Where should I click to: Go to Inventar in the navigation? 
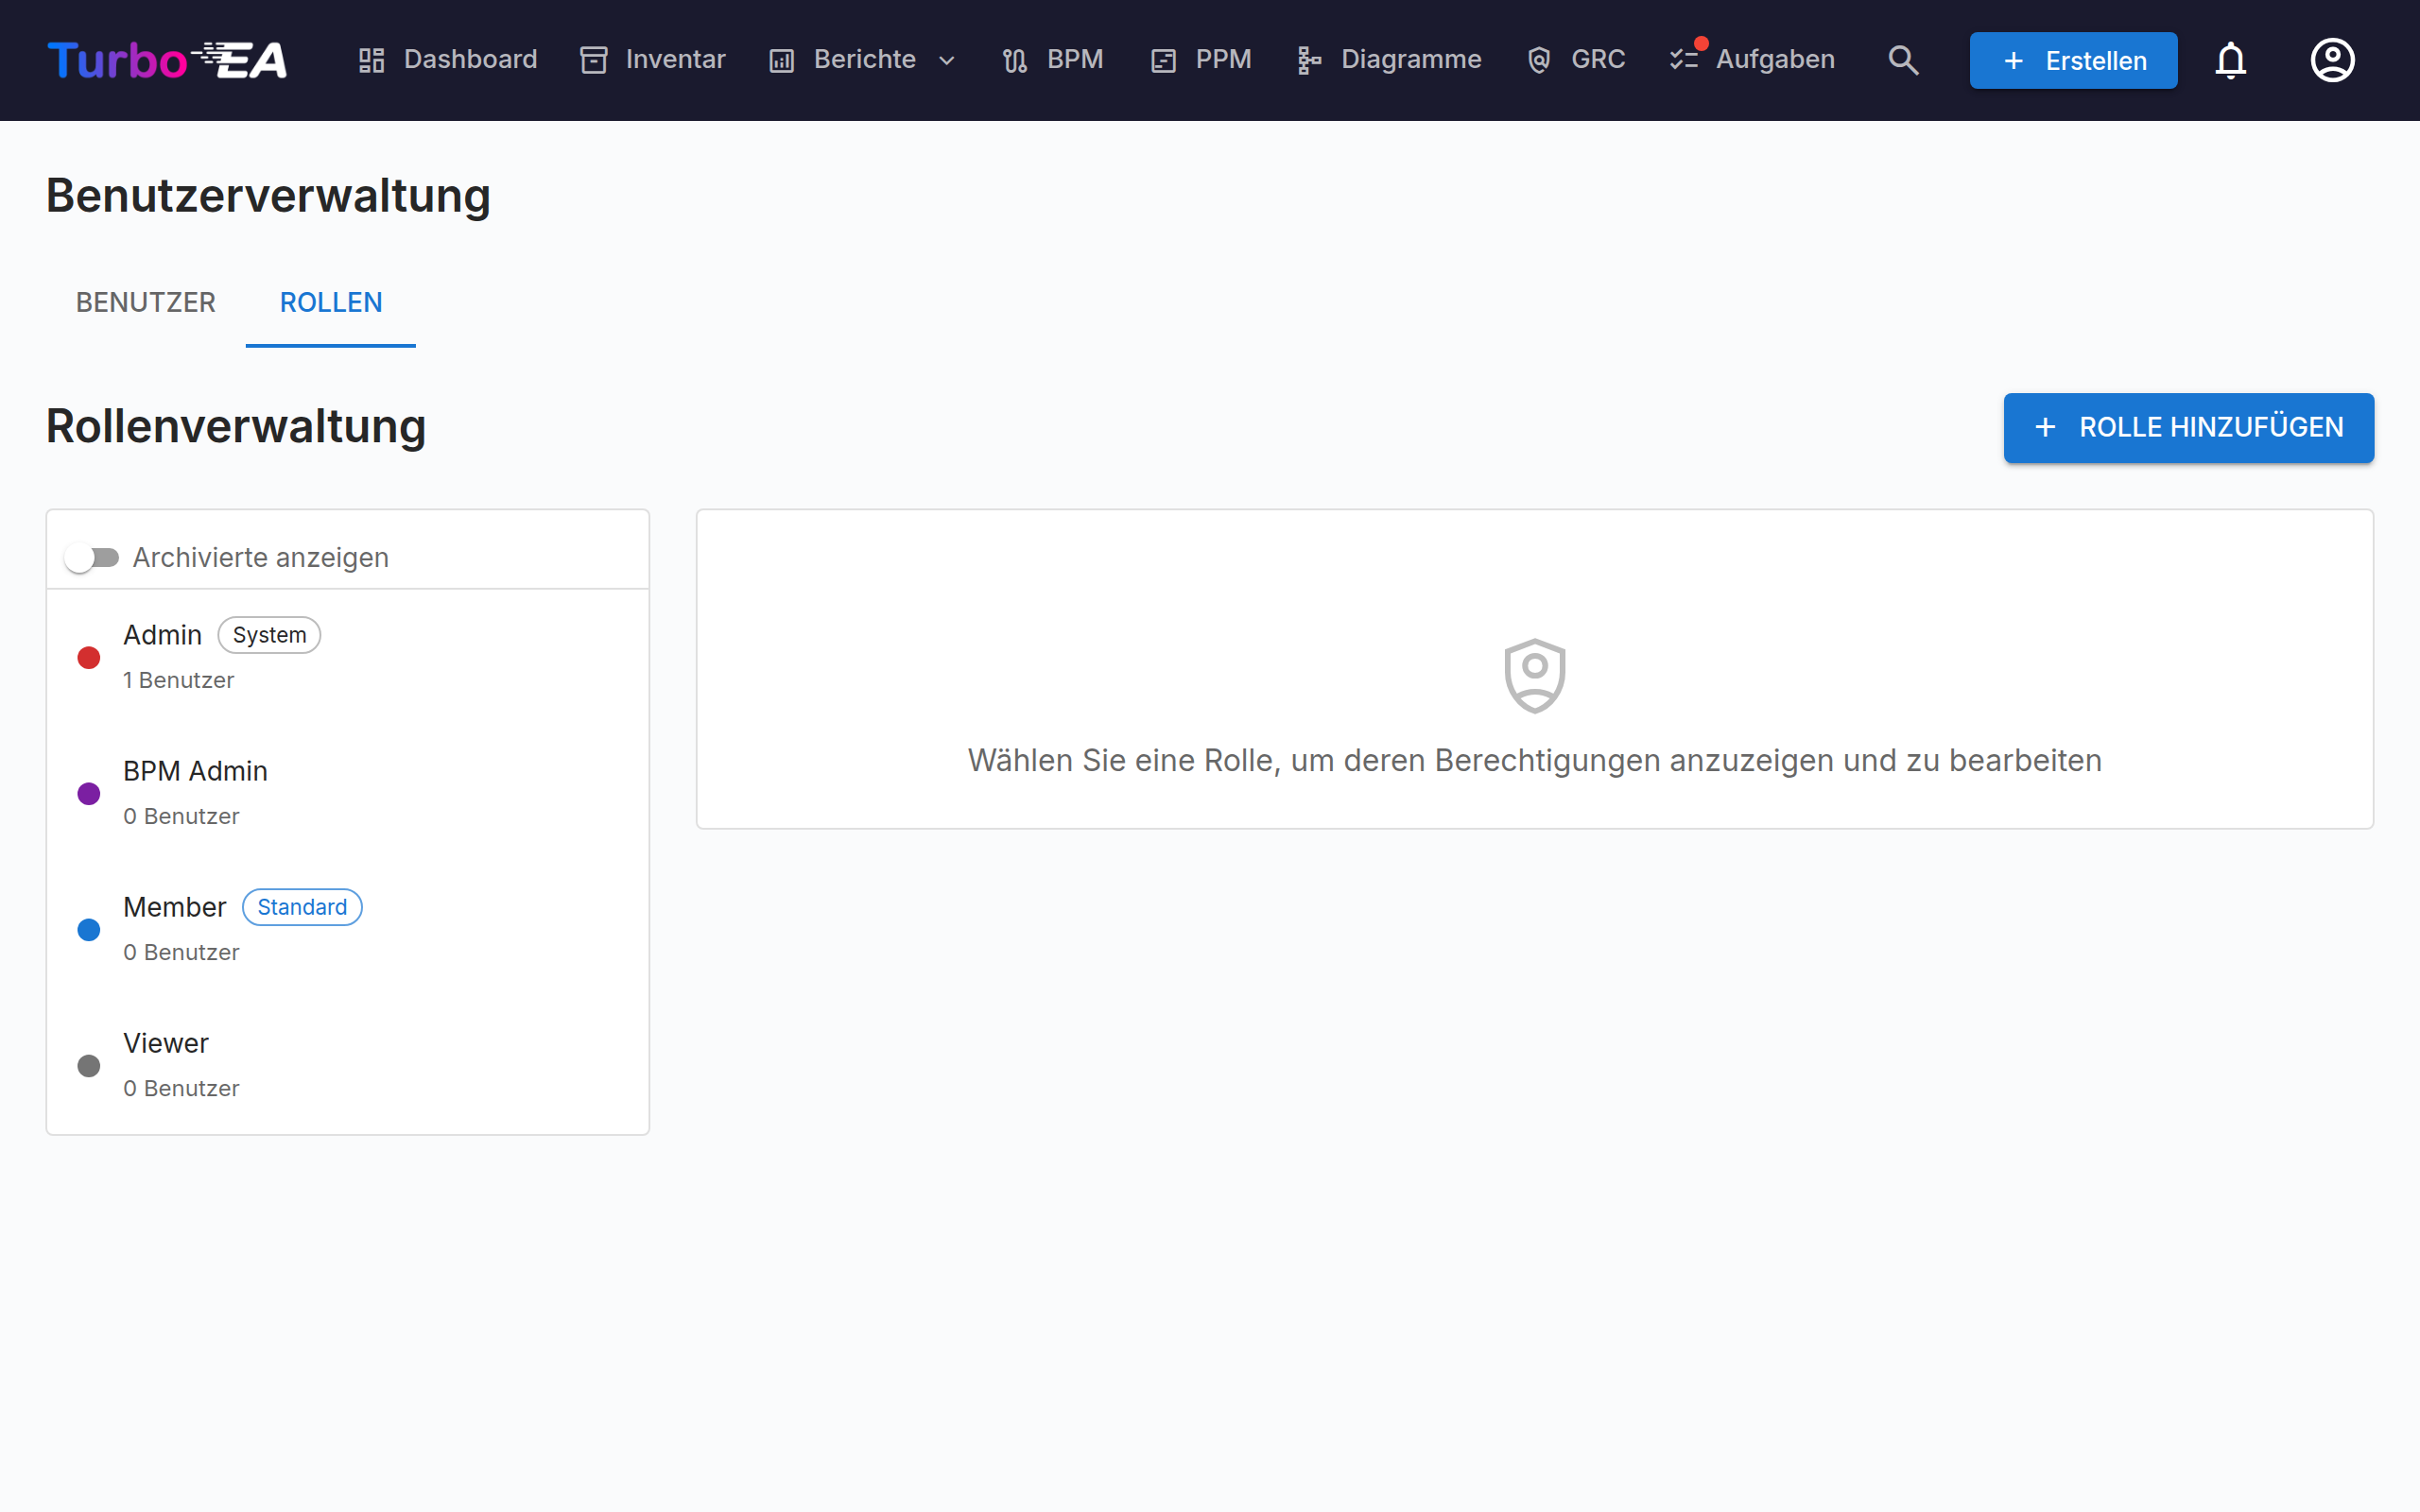point(652,60)
